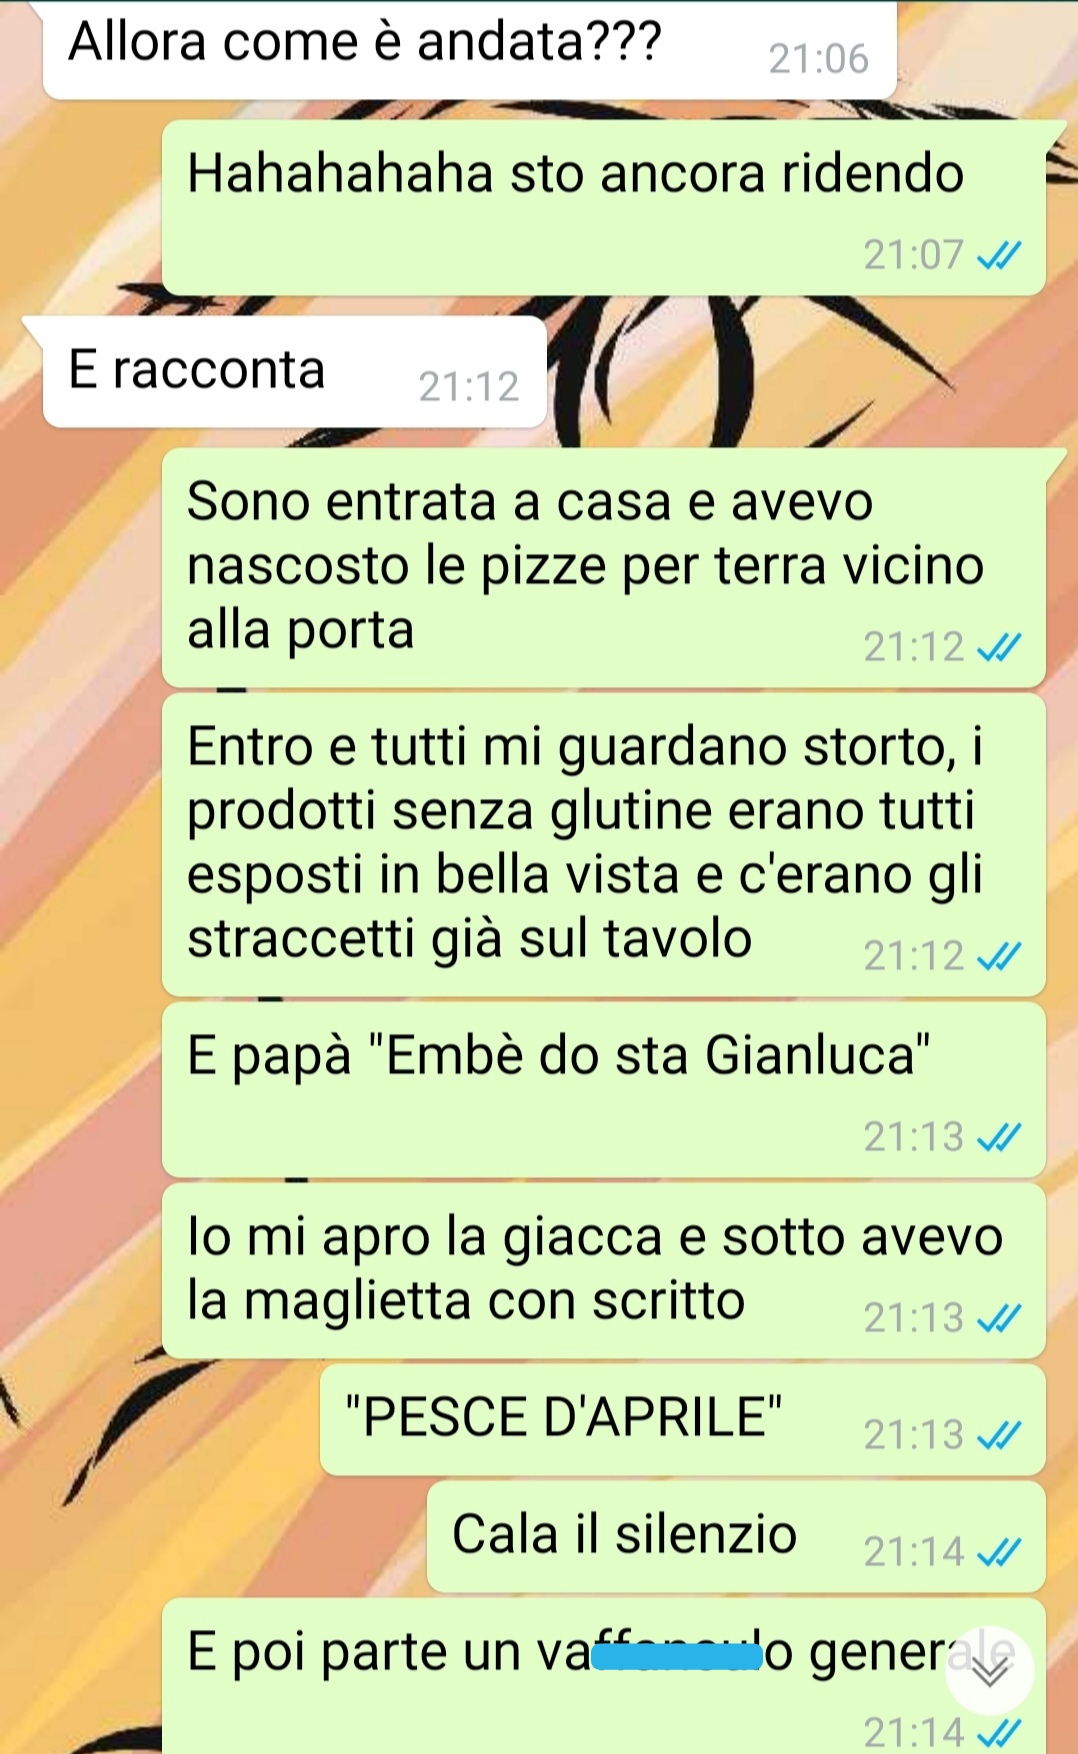Click the blue censor bar in last message
Screen dimensions: 1078x1754
coord(676,1657)
